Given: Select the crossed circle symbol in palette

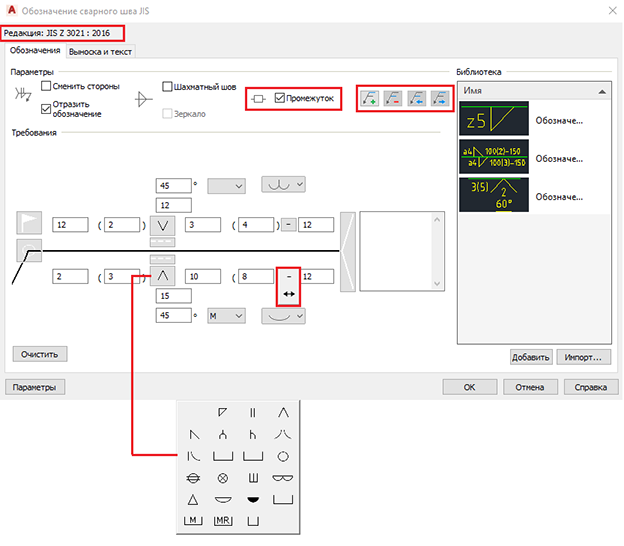Looking at the screenshot, I should (x=222, y=478).
